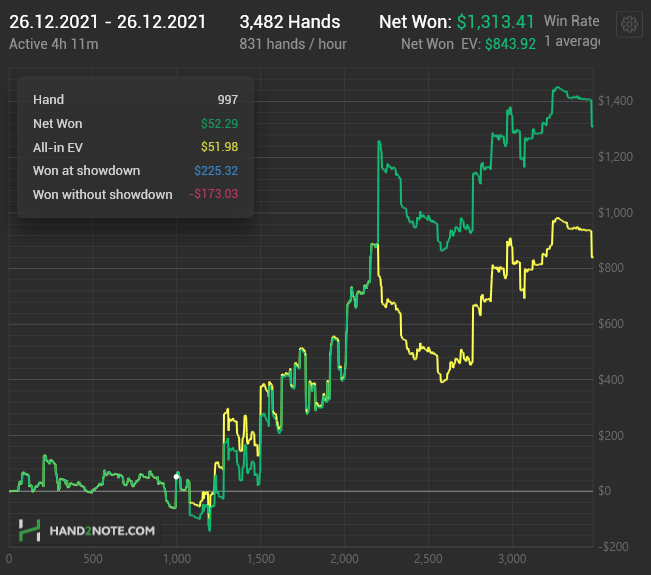Click the date range 26.12.2021 - 26.12.2021
This screenshot has height=575, width=651.
[x=108, y=22]
